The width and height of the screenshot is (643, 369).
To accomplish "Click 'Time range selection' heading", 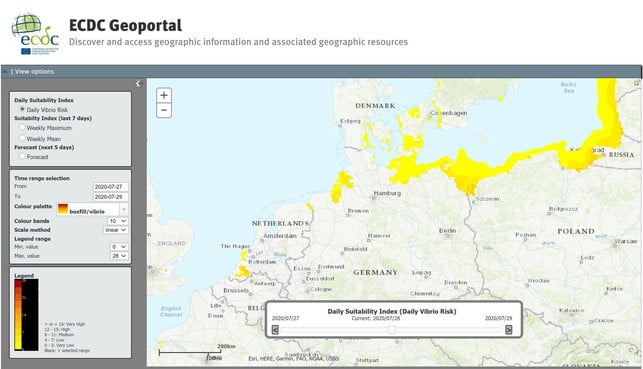I will tap(42, 178).
